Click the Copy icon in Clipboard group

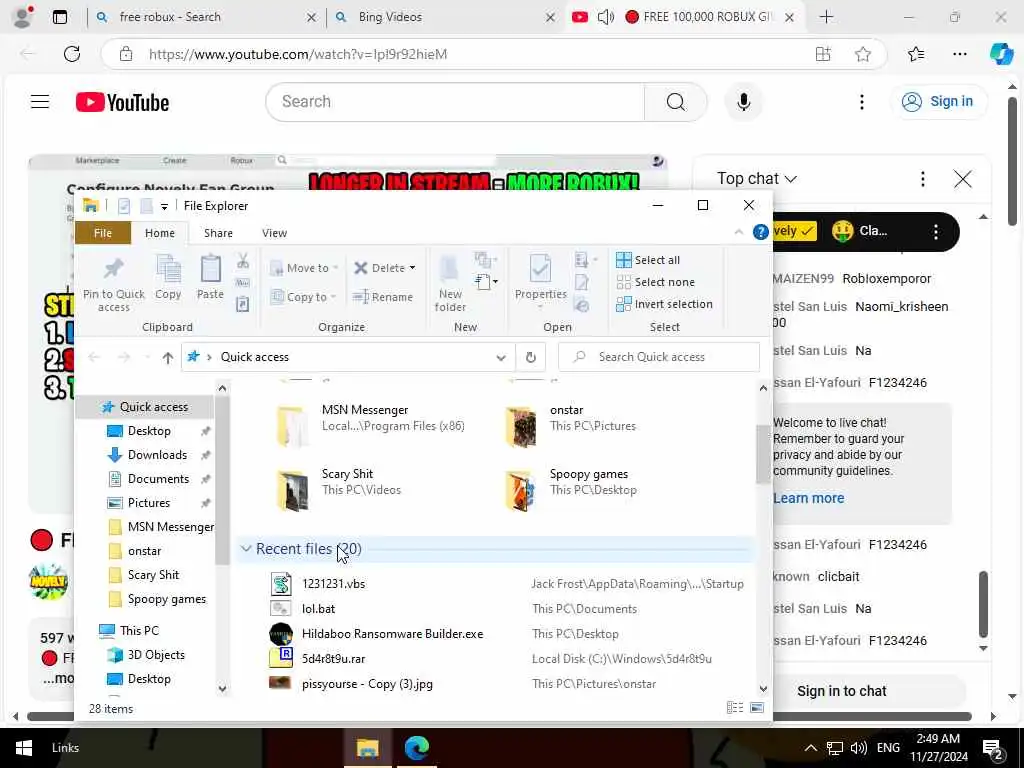[168, 278]
